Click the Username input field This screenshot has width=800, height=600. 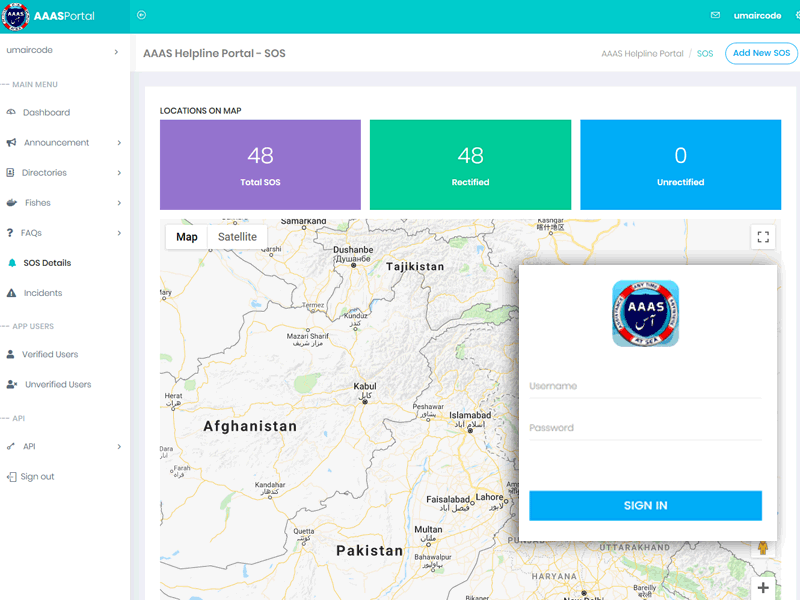tap(644, 386)
